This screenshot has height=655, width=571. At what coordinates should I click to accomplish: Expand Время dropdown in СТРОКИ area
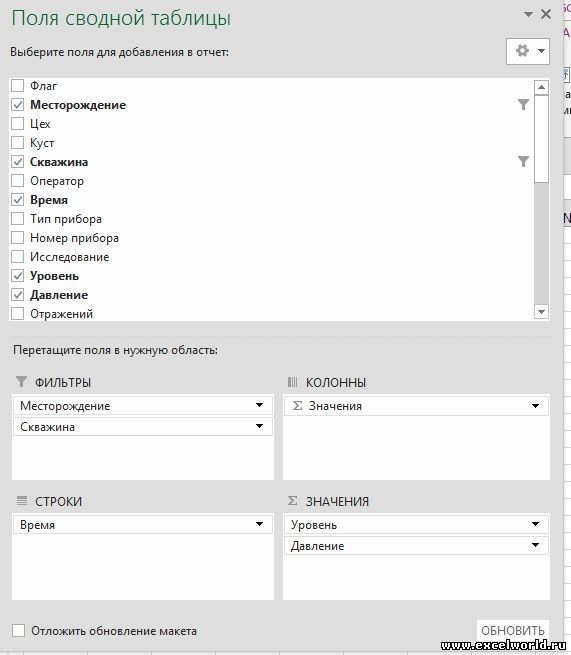[259, 524]
